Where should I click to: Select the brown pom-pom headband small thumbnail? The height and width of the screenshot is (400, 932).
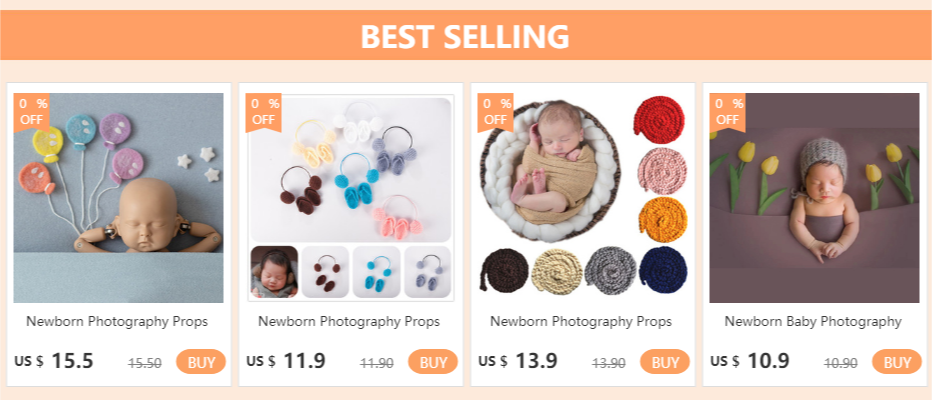(x=325, y=272)
